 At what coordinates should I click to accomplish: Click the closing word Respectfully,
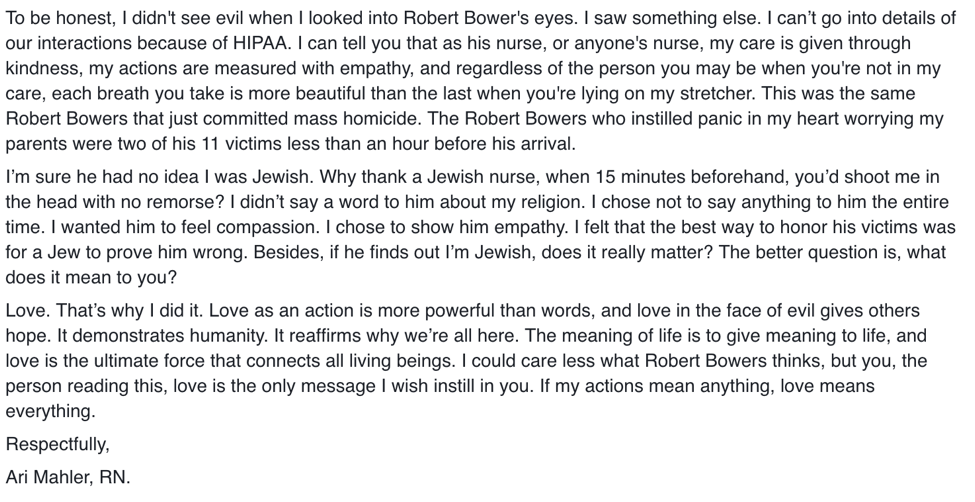tap(58, 445)
